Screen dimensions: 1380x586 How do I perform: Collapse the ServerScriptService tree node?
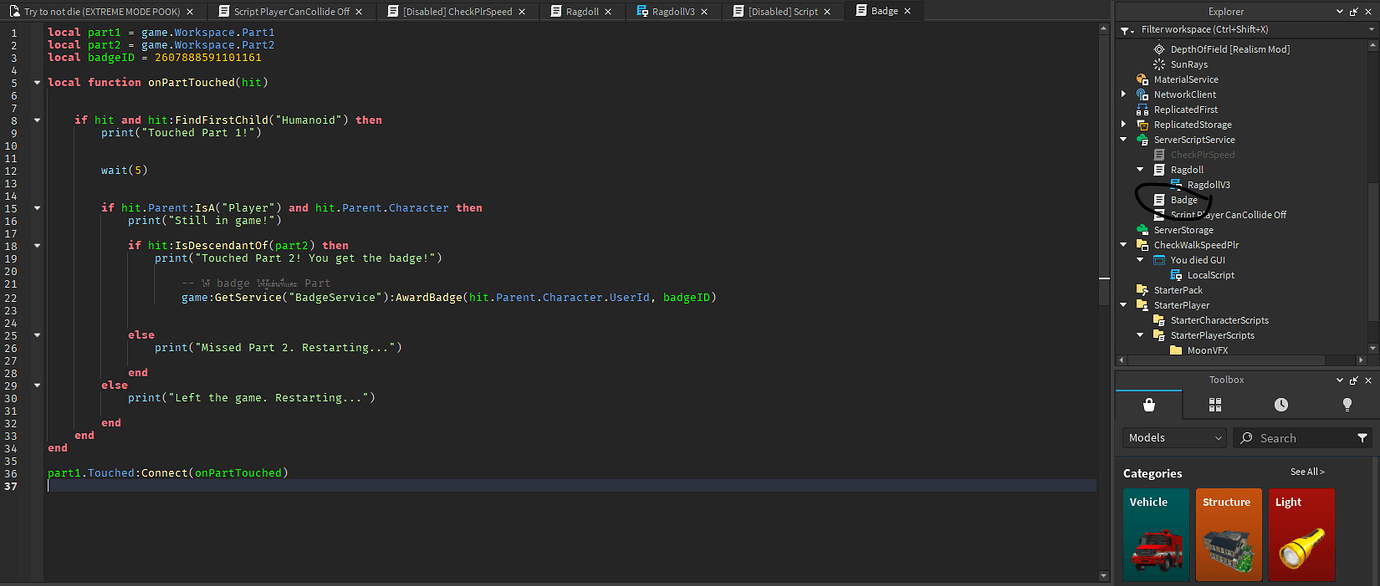(x=1123, y=139)
